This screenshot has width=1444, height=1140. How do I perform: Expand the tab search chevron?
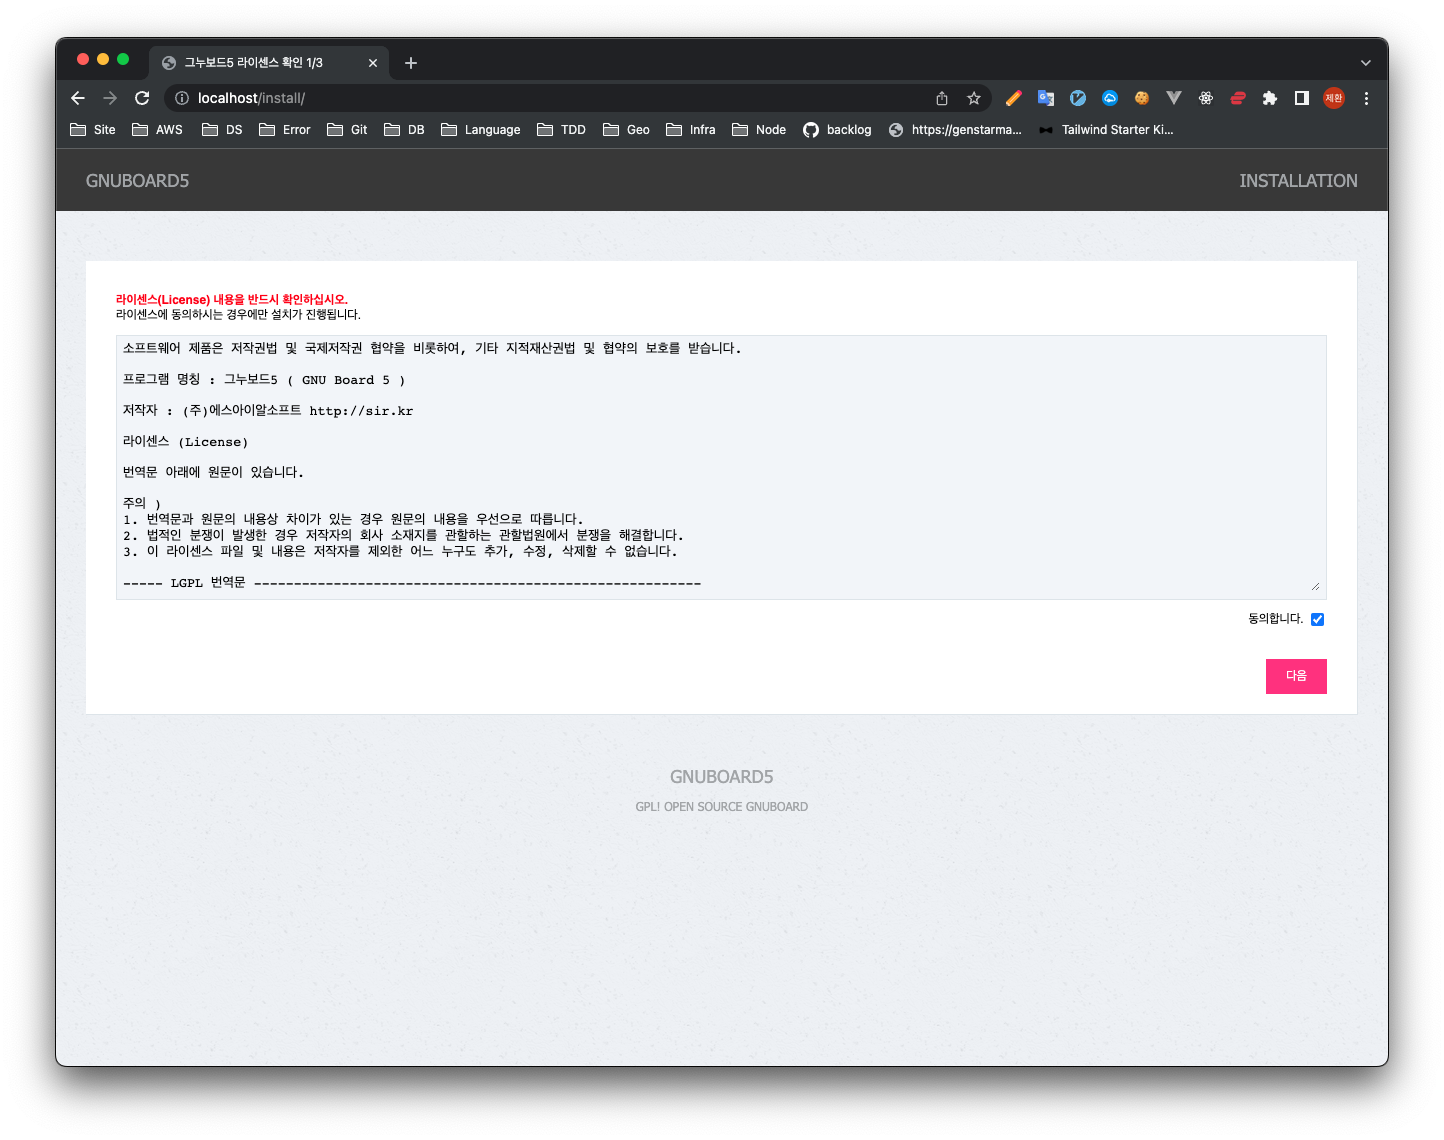click(x=1366, y=63)
